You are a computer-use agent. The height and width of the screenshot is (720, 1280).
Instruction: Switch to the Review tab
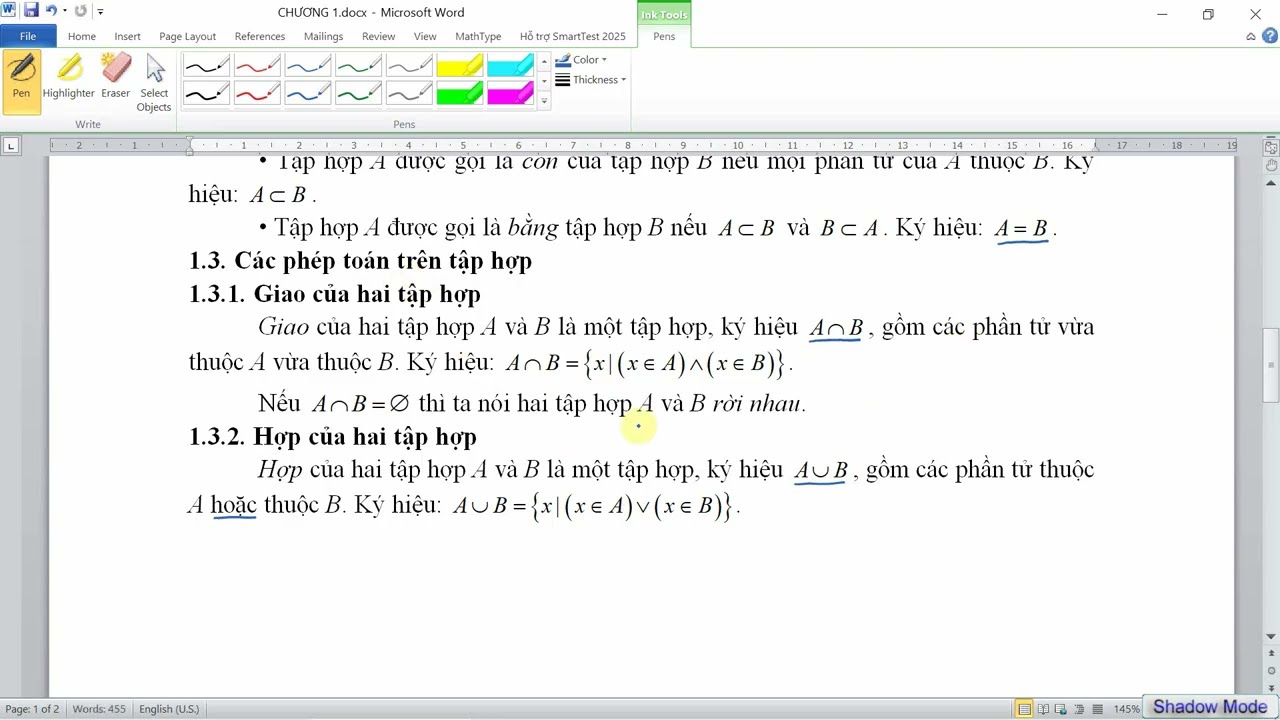pyautogui.click(x=378, y=36)
